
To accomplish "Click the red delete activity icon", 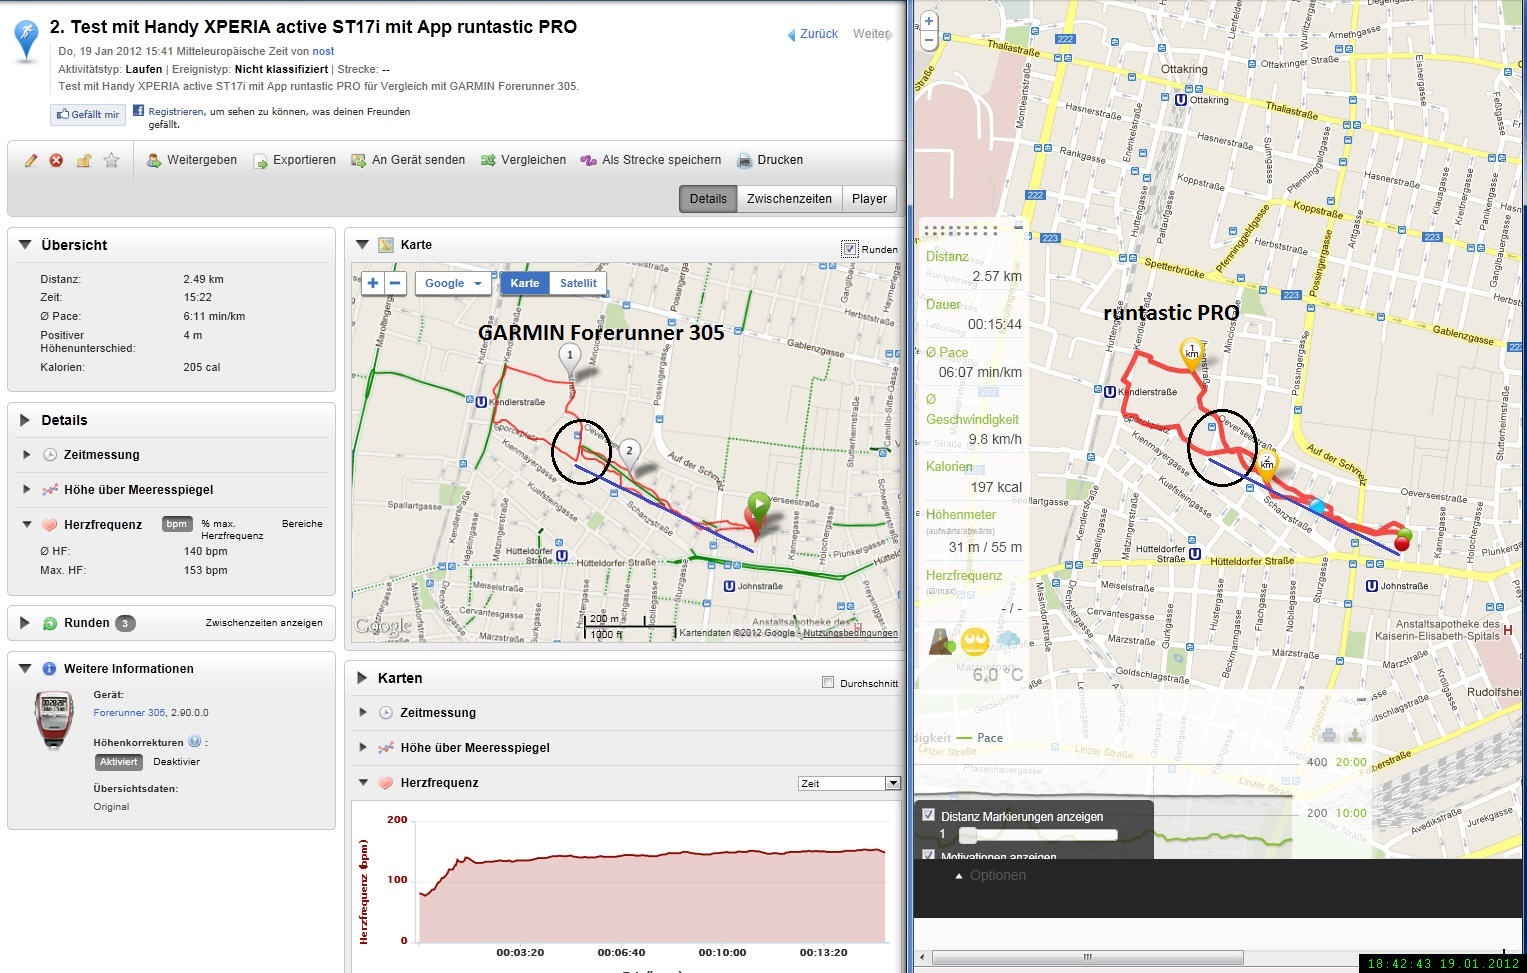I will (57, 160).
